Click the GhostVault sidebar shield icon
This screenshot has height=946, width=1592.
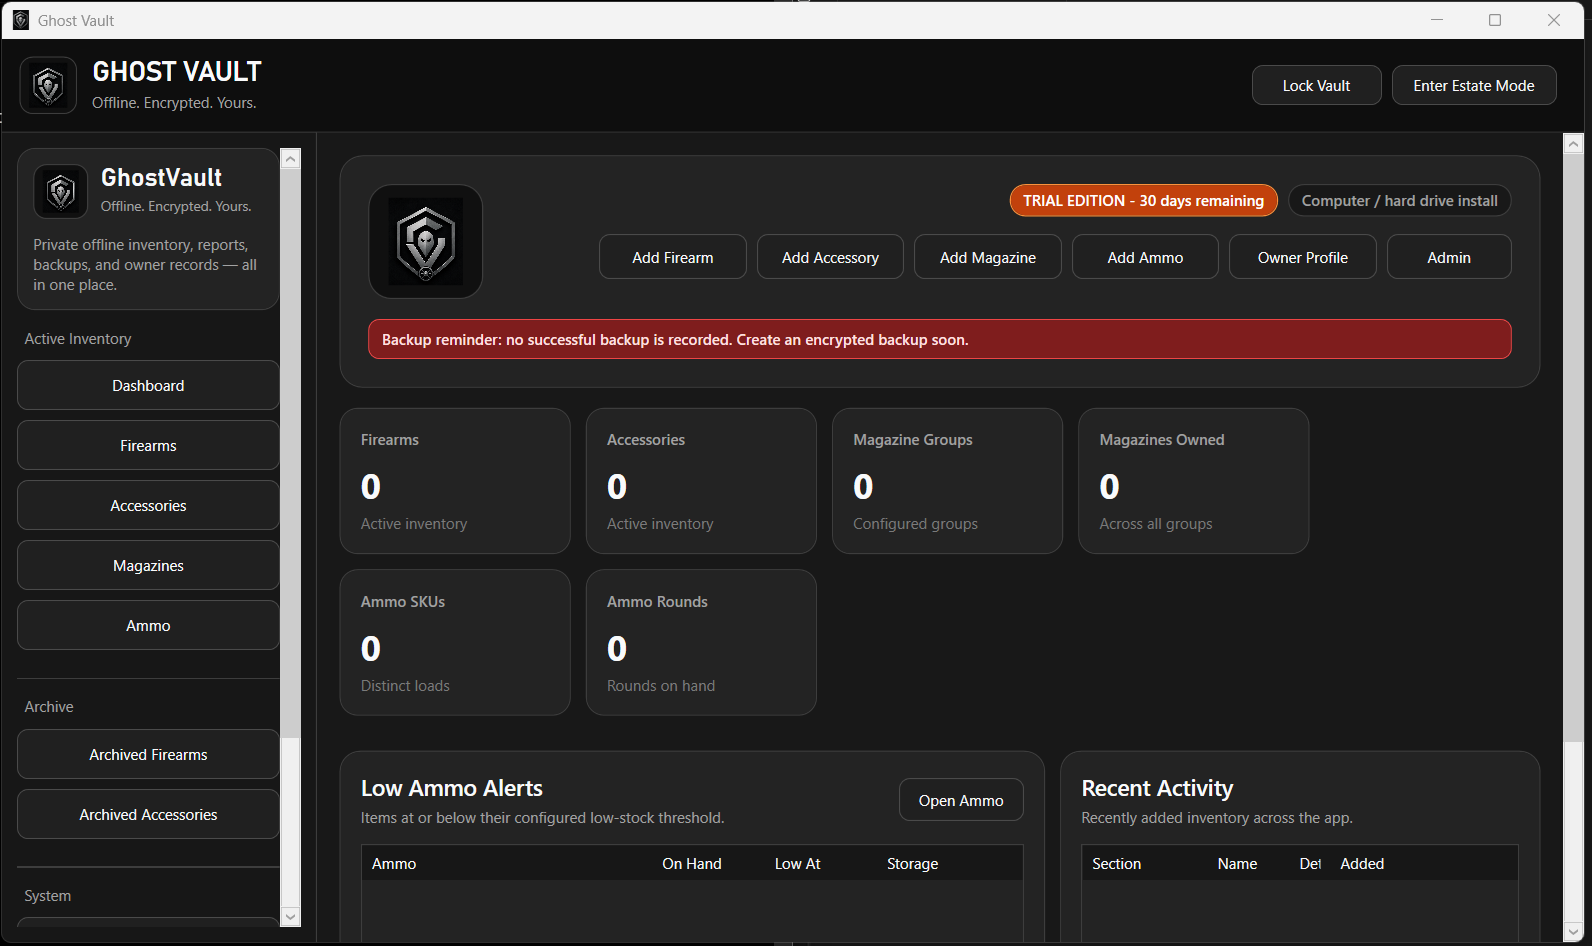(61, 191)
